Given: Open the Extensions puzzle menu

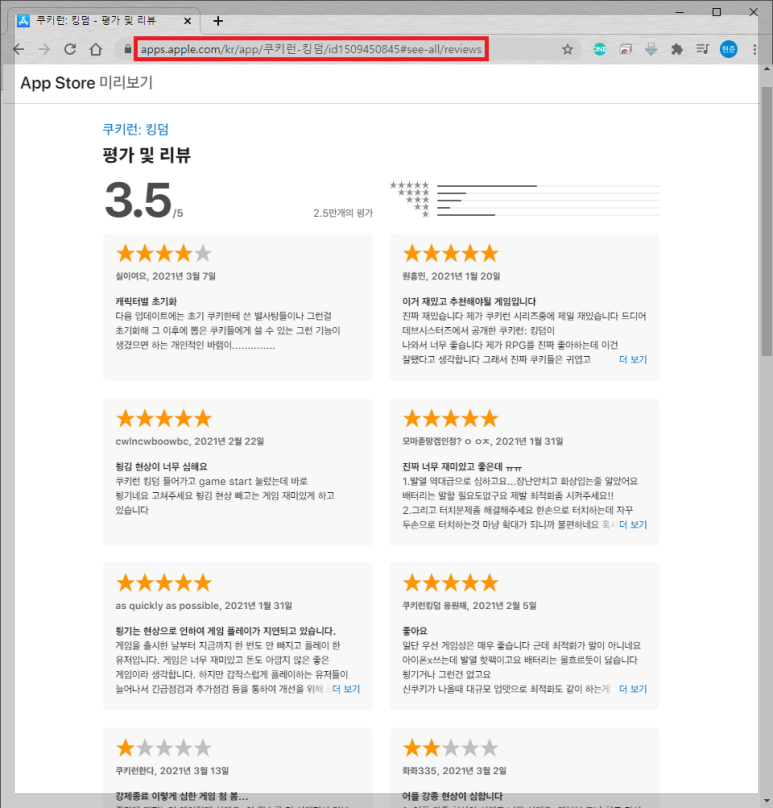Looking at the screenshot, I should [x=677, y=49].
